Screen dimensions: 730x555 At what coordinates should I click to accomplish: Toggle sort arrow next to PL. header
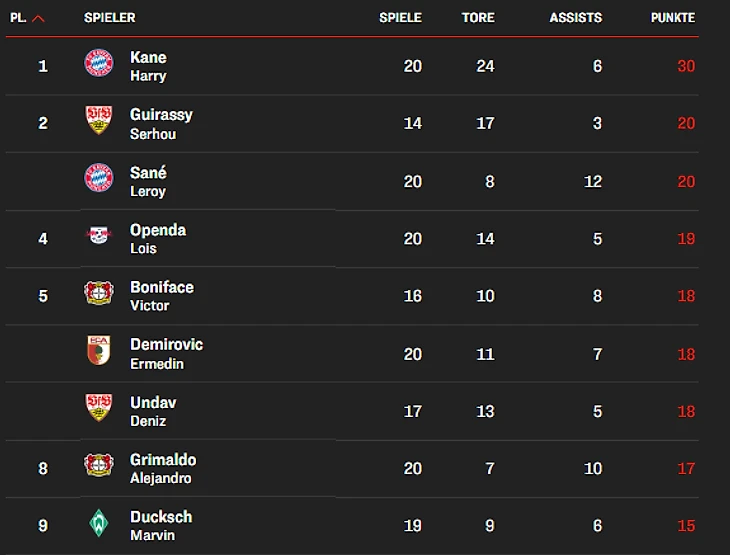(38, 18)
